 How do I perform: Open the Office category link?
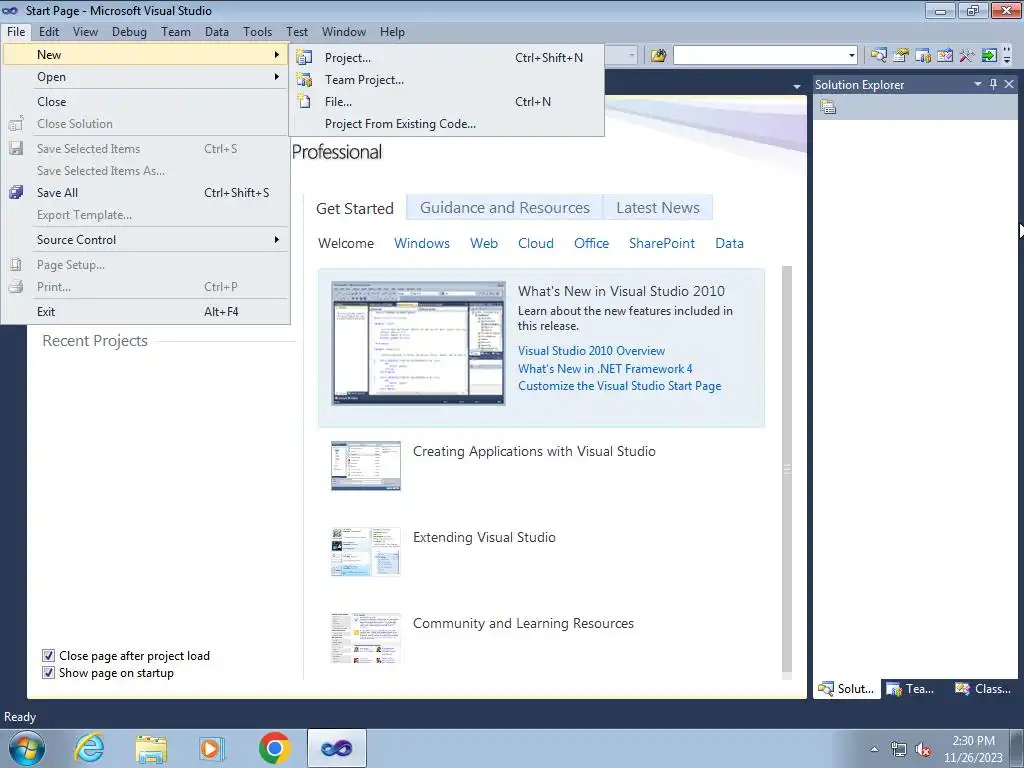click(x=591, y=243)
